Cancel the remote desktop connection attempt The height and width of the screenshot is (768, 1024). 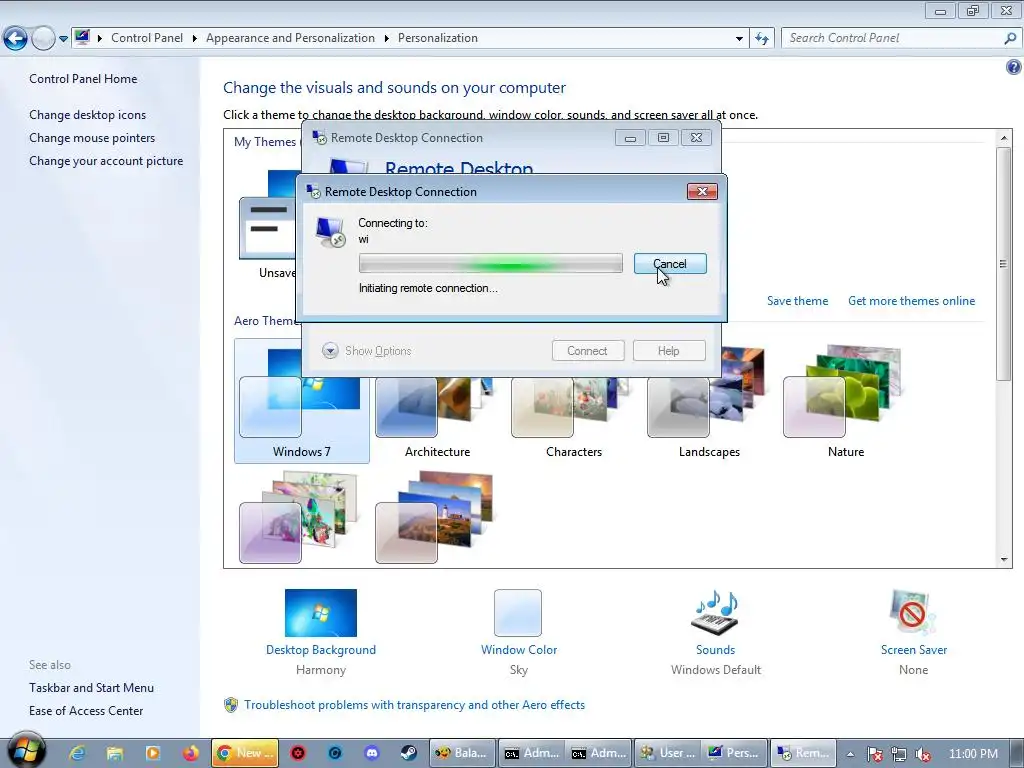click(x=670, y=264)
